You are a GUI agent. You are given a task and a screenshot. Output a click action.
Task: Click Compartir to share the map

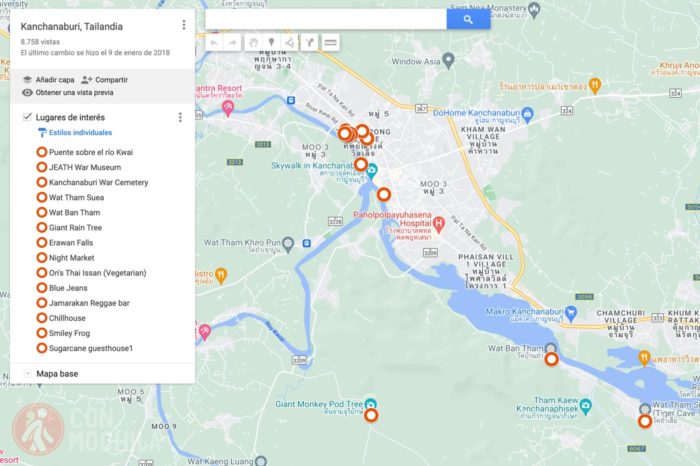(x=104, y=80)
